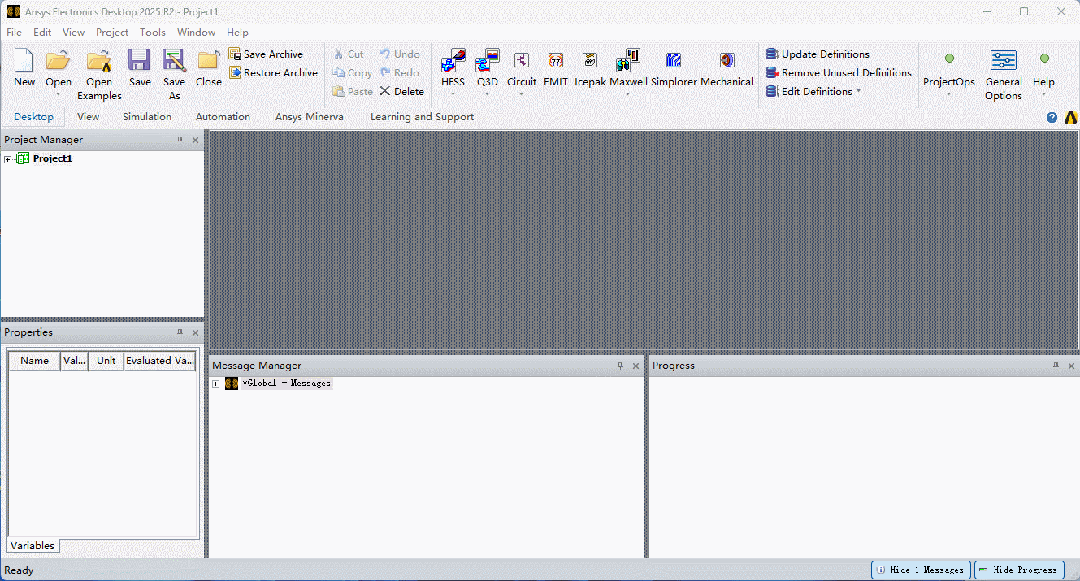
Task: Open the File menu
Action: (x=14, y=32)
